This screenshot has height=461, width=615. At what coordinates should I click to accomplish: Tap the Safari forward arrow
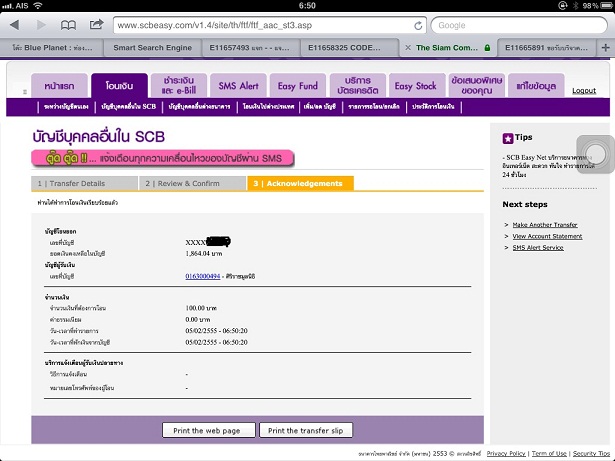point(41,25)
